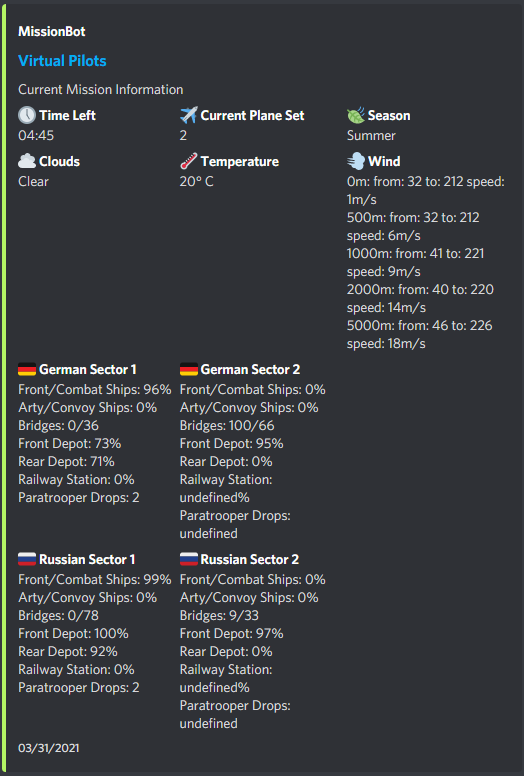The height and width of the screenshot is (776, 524).
Task: Click the Russian Sector 2 heading
Action: coord(249,560)
